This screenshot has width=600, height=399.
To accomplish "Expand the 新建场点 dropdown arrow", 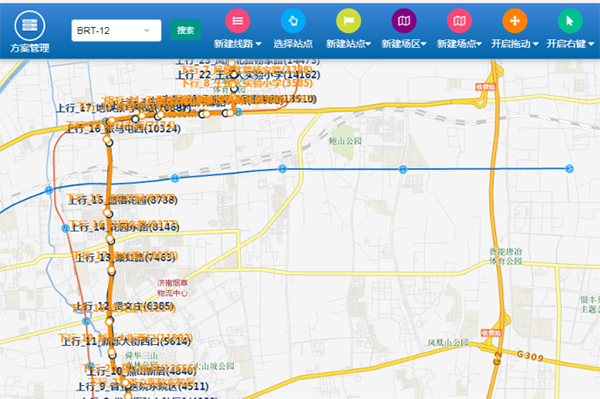I will (x=479, y=44).
